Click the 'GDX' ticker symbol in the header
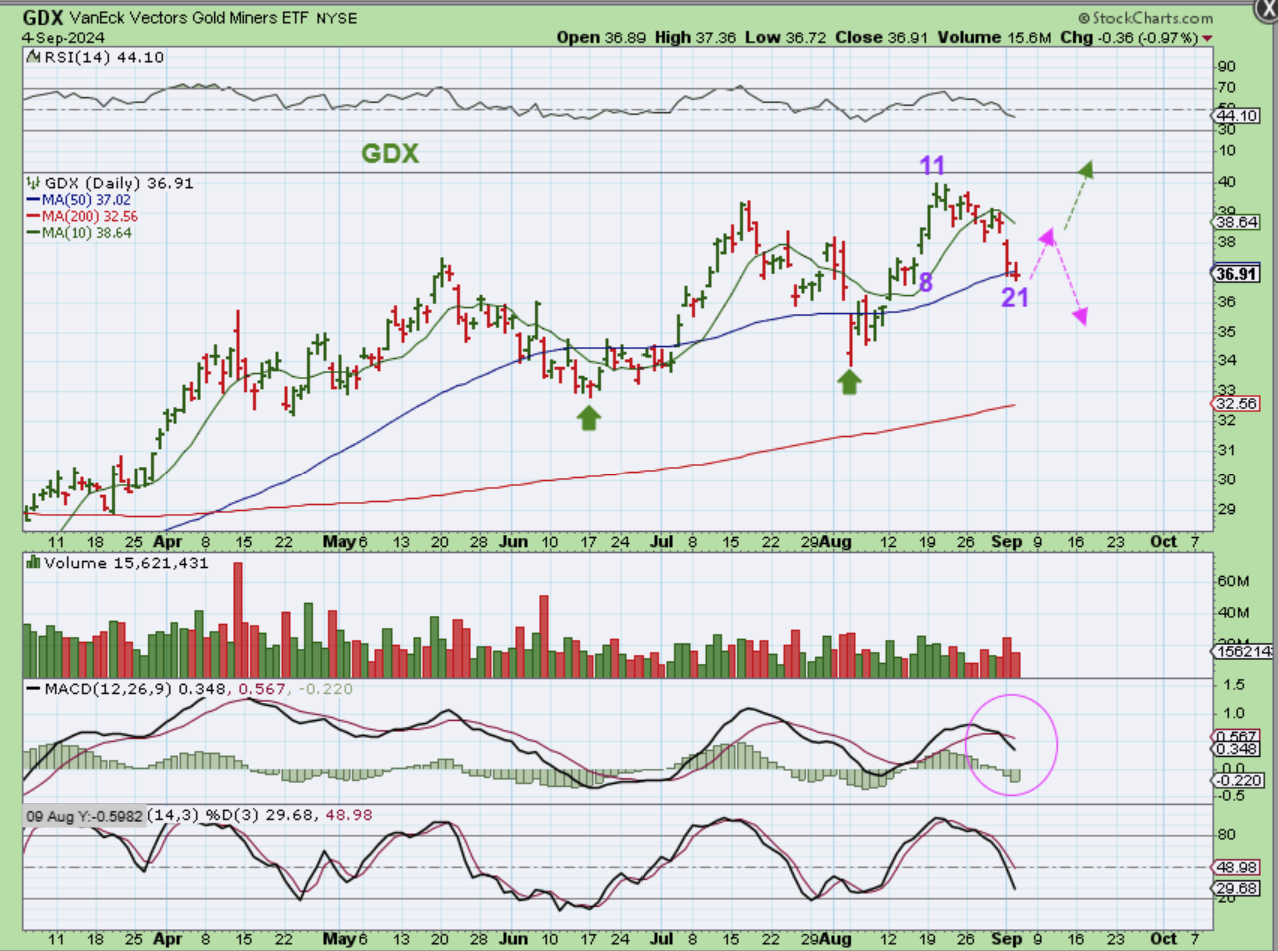 (43, 18)
